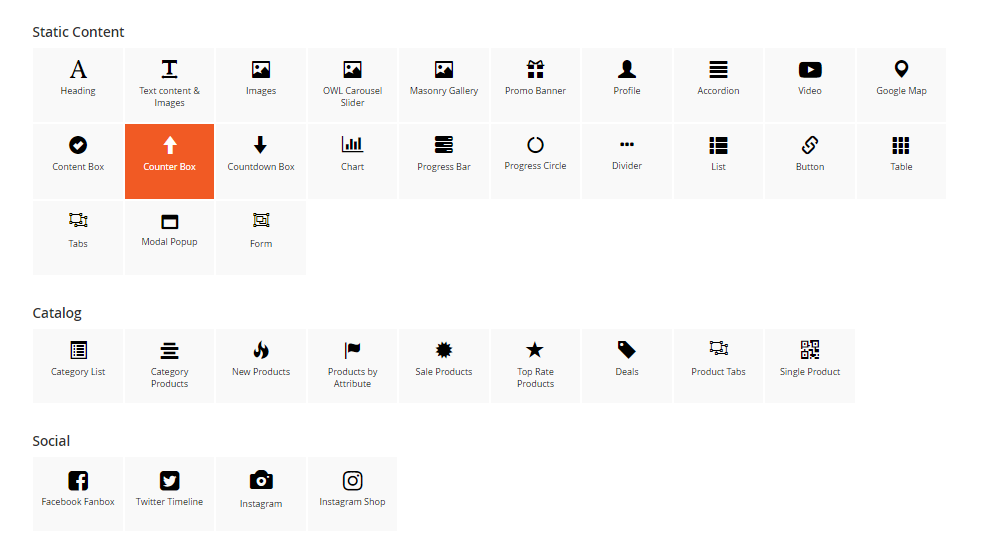999x548 pixels.
Task: Click the OWL Carousel Slider icon
Action: [x=352, y=70]
